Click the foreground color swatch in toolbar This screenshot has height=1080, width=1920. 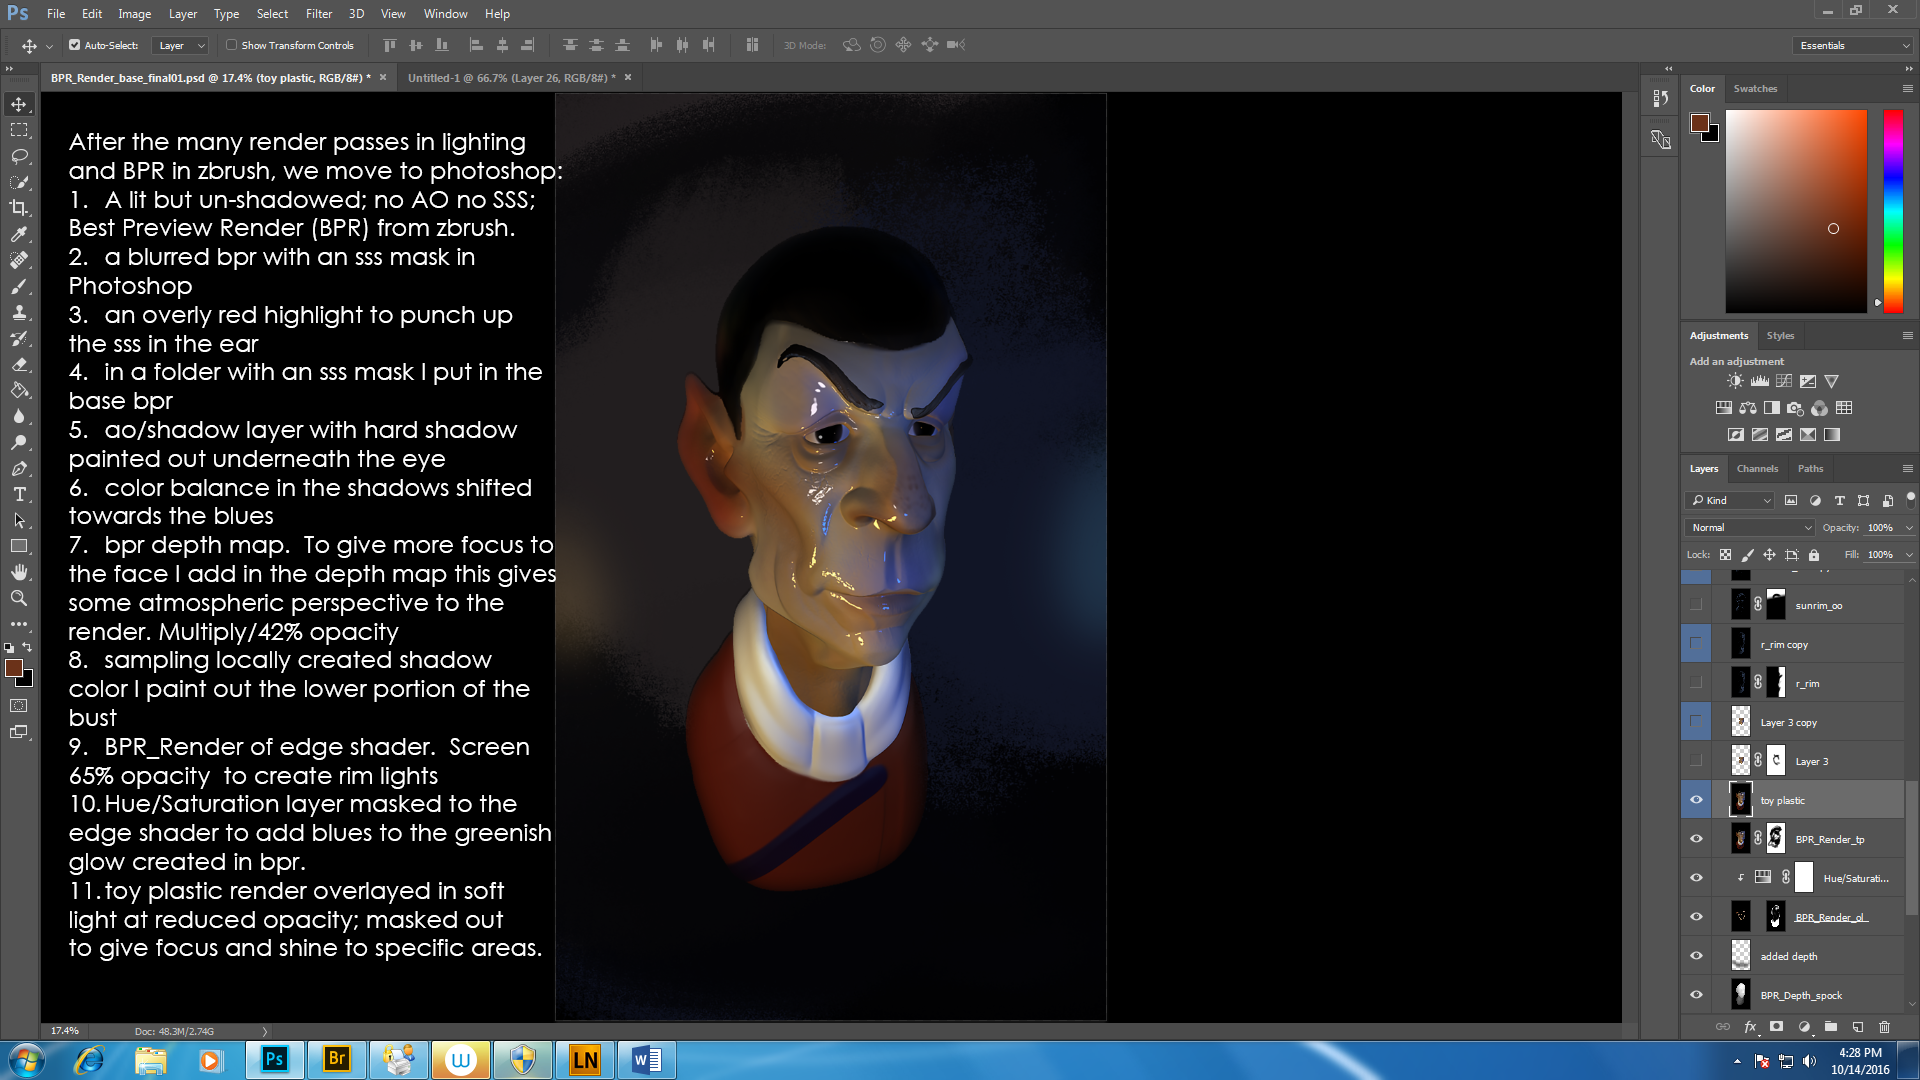(x=14, y=668)
